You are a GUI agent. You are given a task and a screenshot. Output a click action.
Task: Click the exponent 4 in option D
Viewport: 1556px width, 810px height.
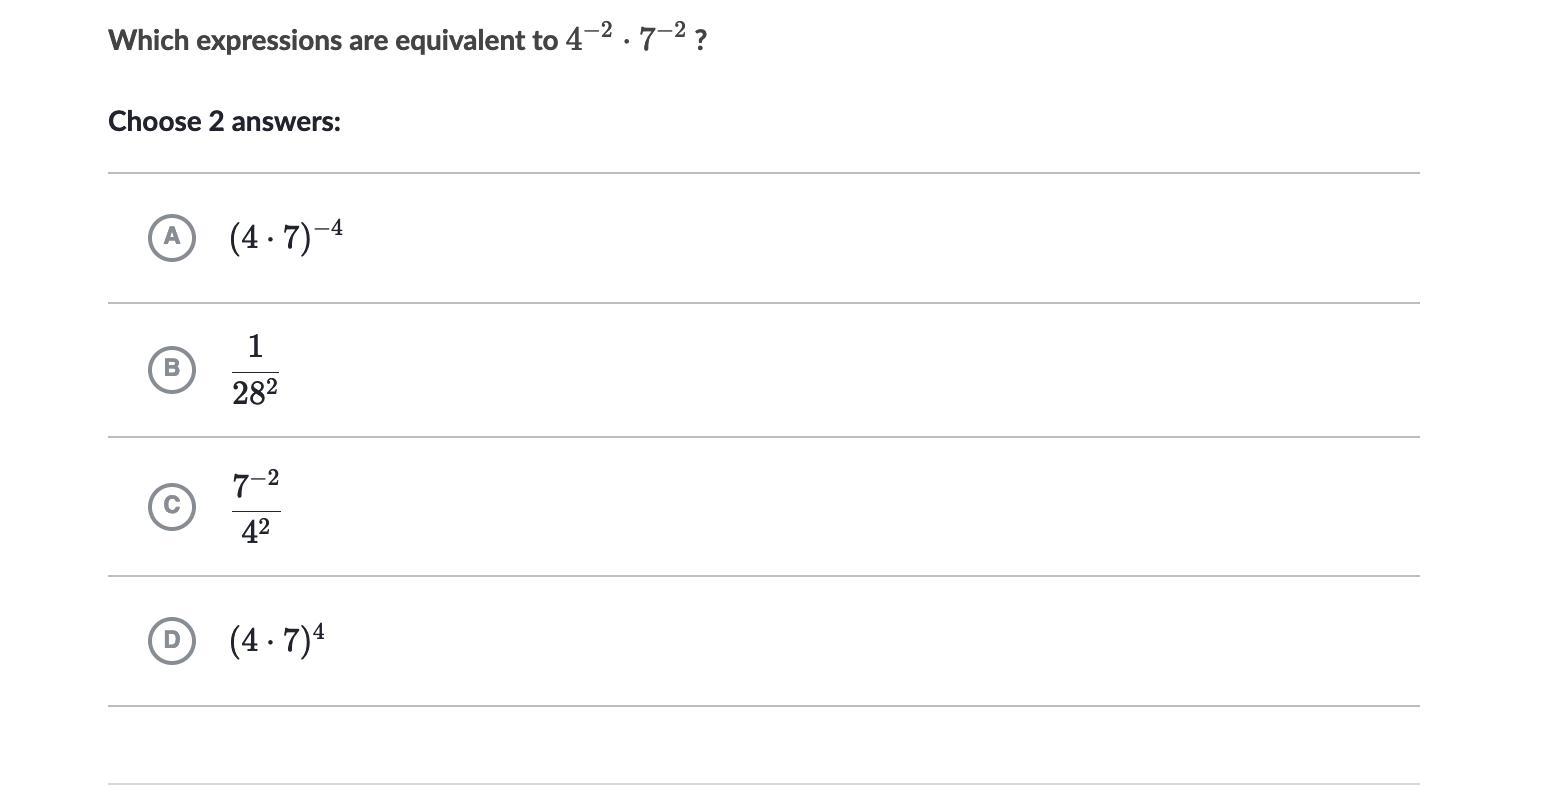(318, 630)
